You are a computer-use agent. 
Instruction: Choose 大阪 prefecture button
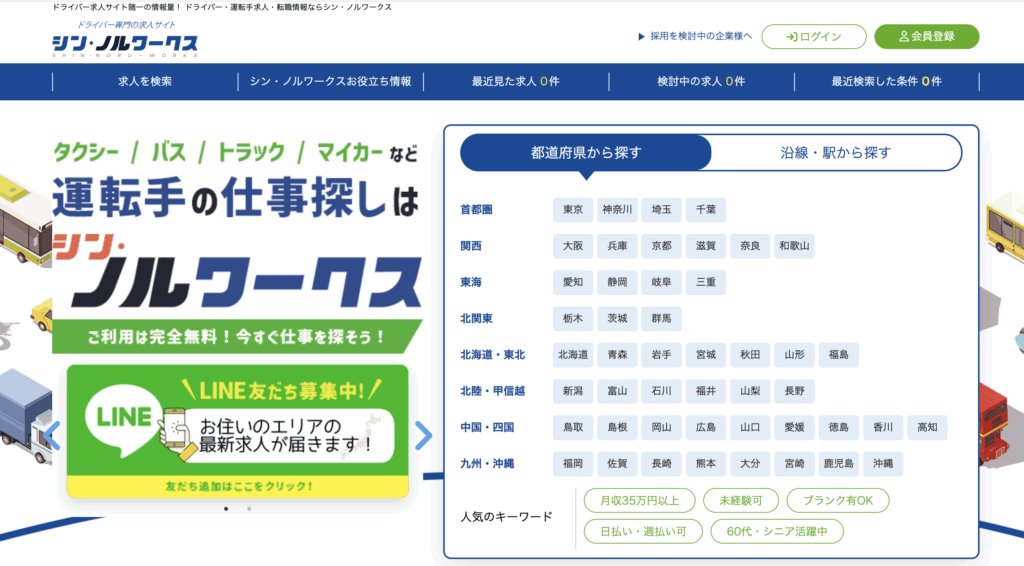point(573,246)
